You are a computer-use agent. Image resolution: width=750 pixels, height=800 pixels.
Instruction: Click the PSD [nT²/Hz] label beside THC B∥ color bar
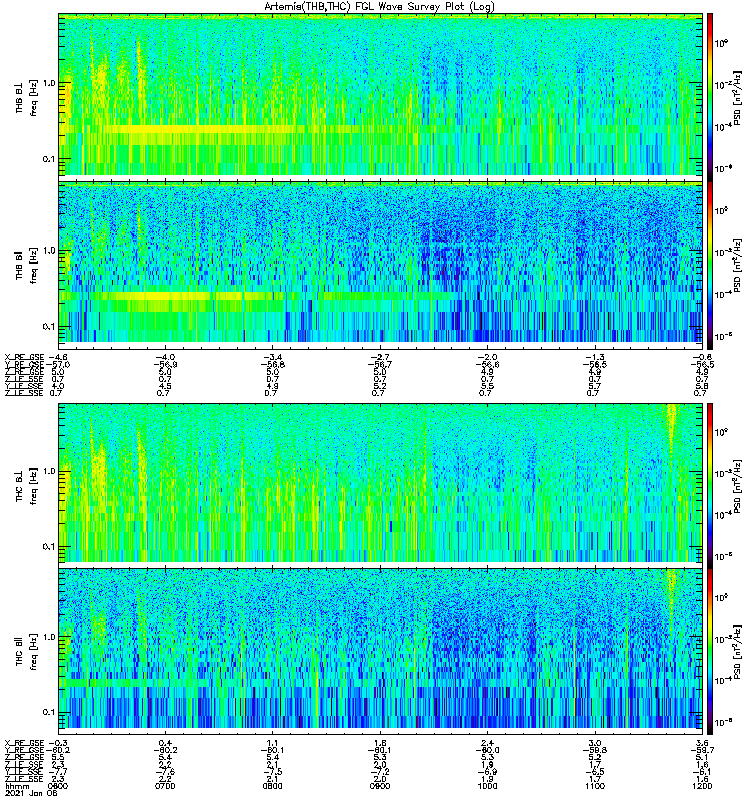click(x=737, y=652)
